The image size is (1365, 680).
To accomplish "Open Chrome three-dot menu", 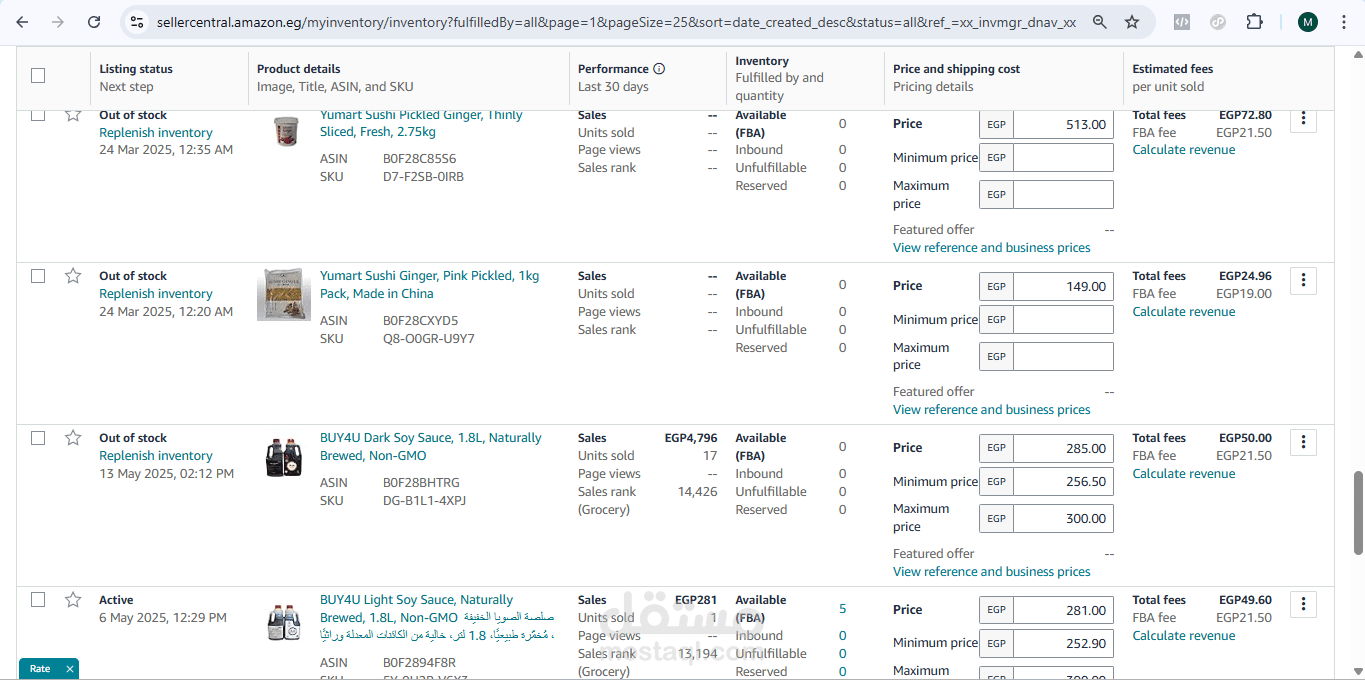I will pyautogui.click(x=1343, y=22).
